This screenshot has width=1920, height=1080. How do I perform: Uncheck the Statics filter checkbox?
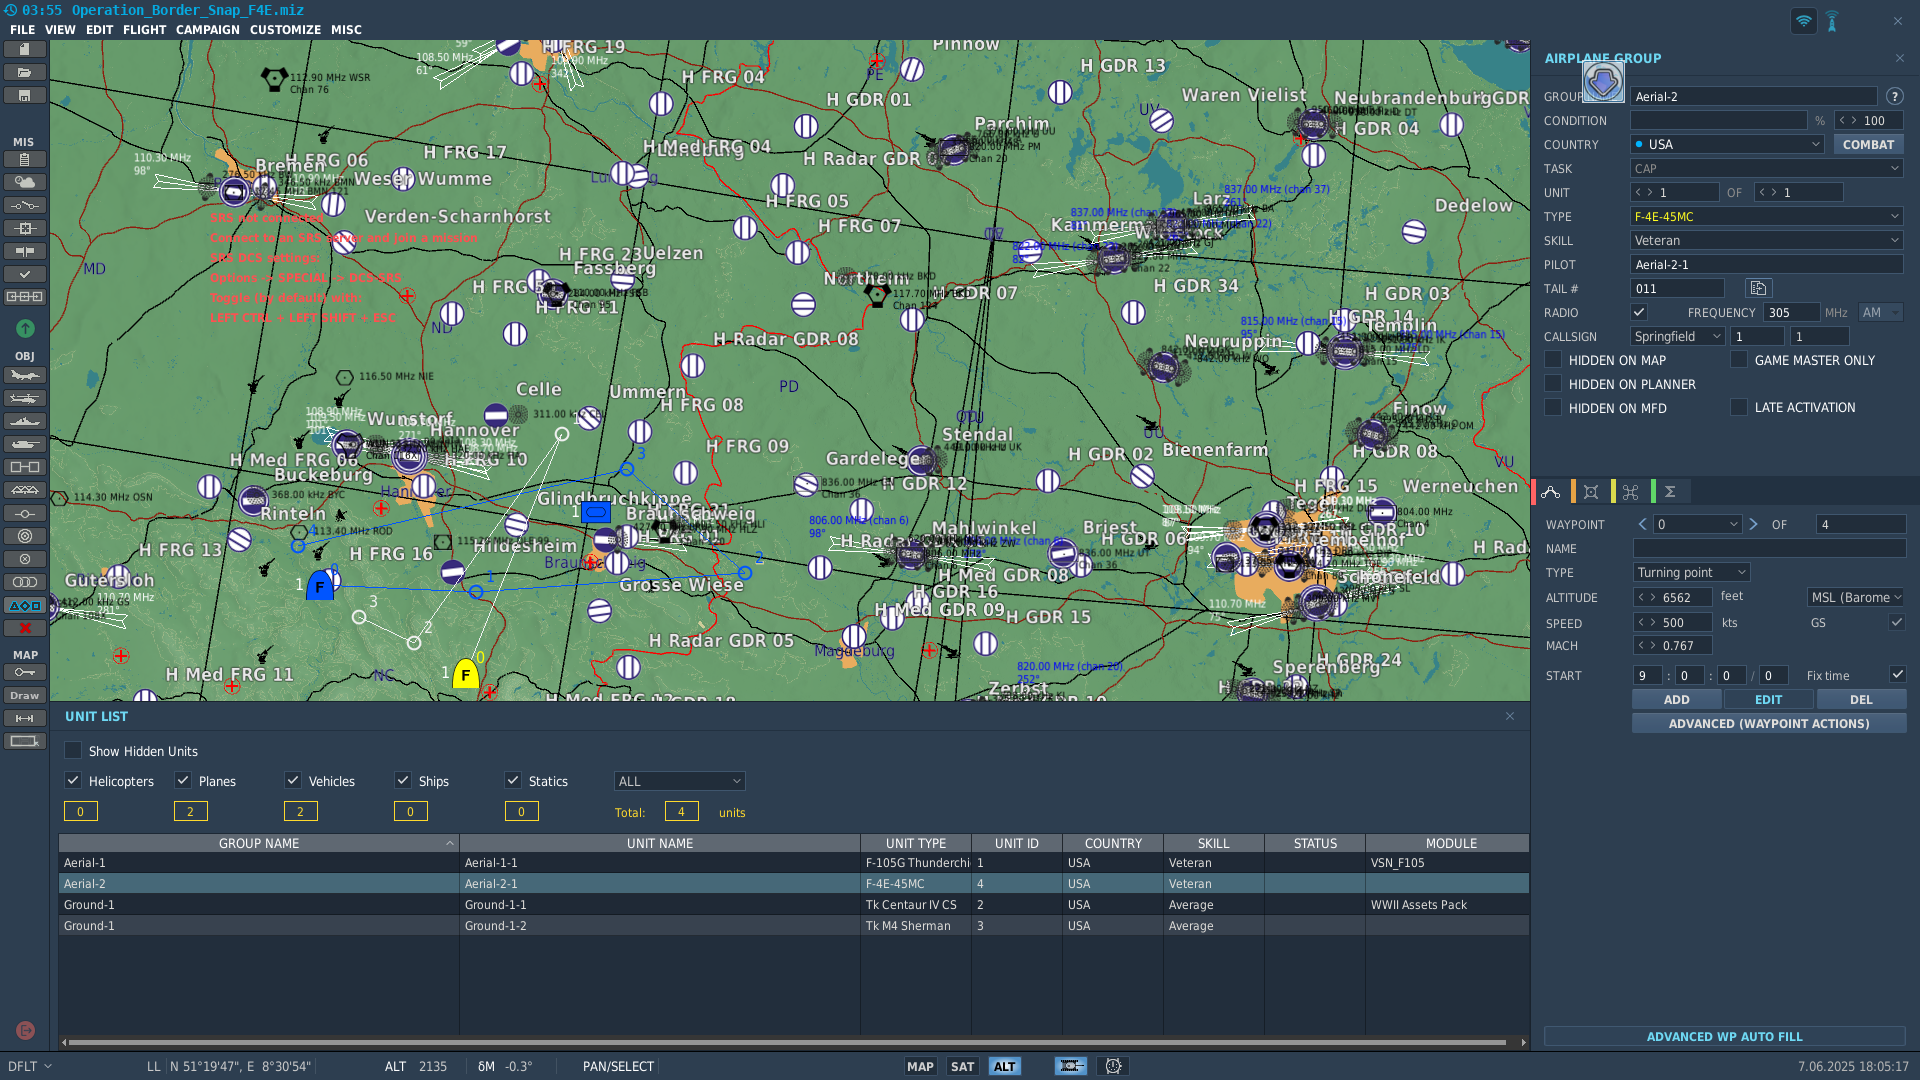tap(513, 780)
